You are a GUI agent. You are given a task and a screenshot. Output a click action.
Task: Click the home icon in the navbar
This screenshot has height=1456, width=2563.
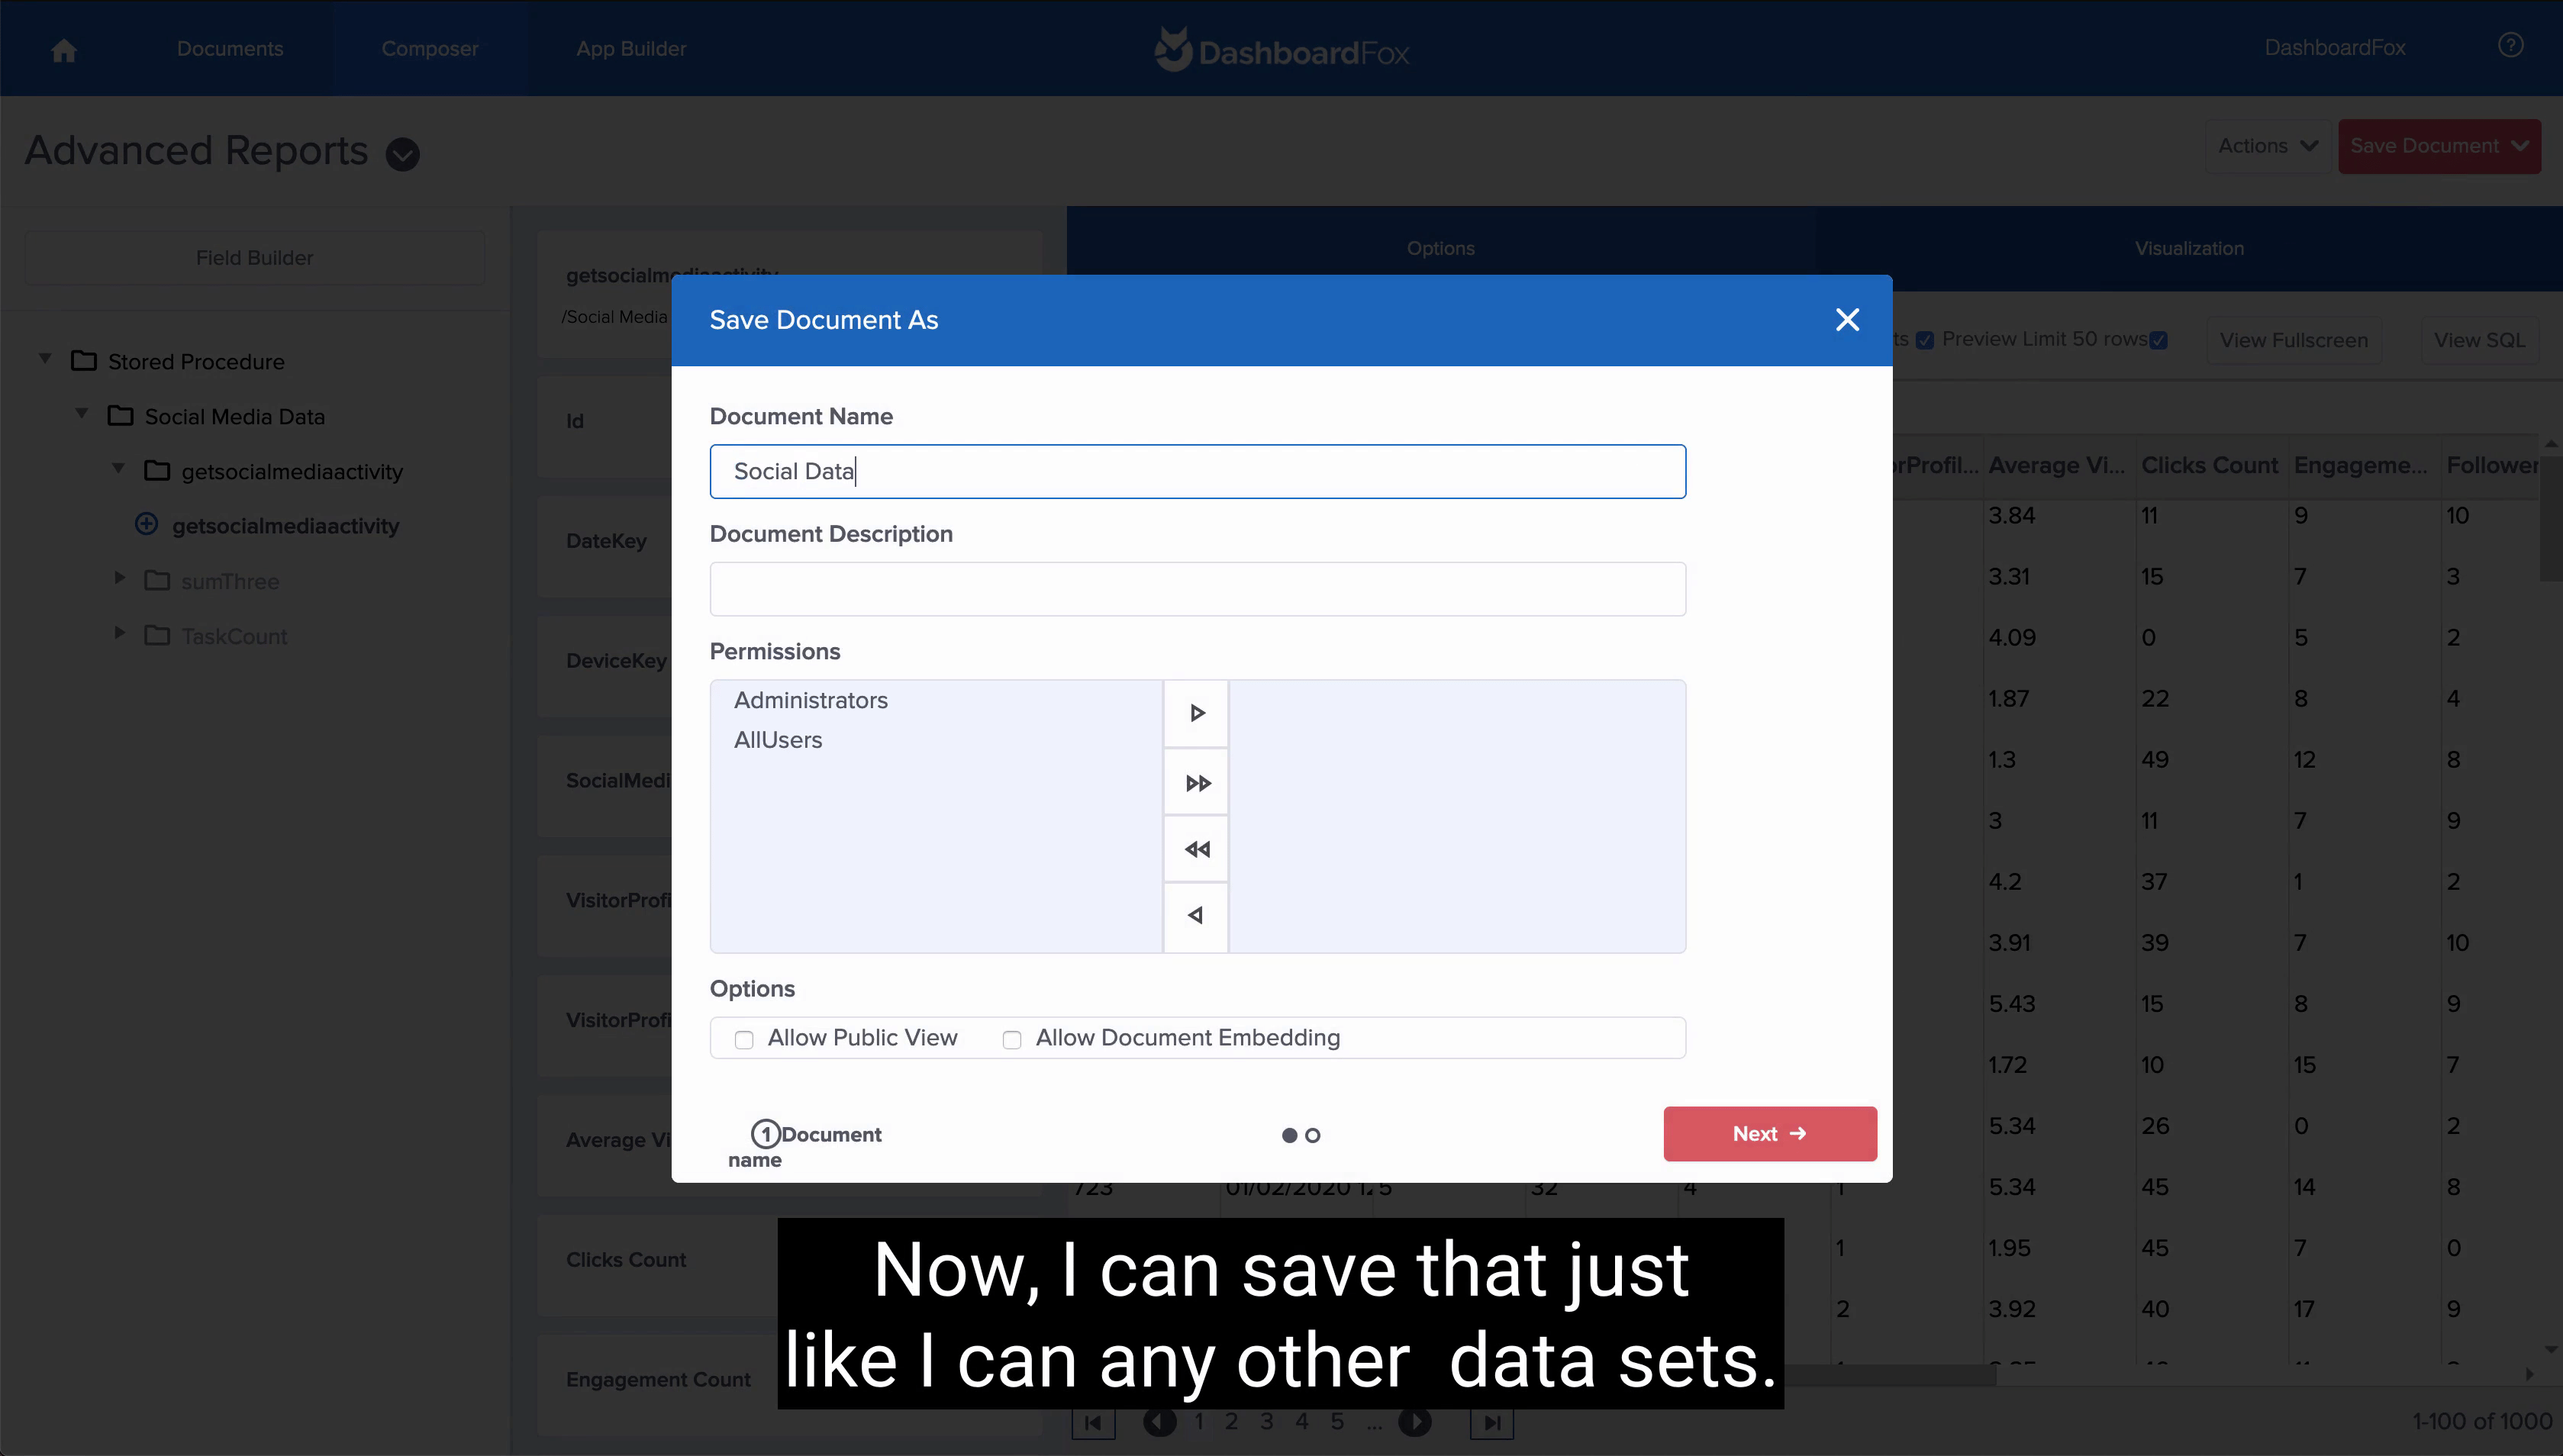[x=64, y=50]
